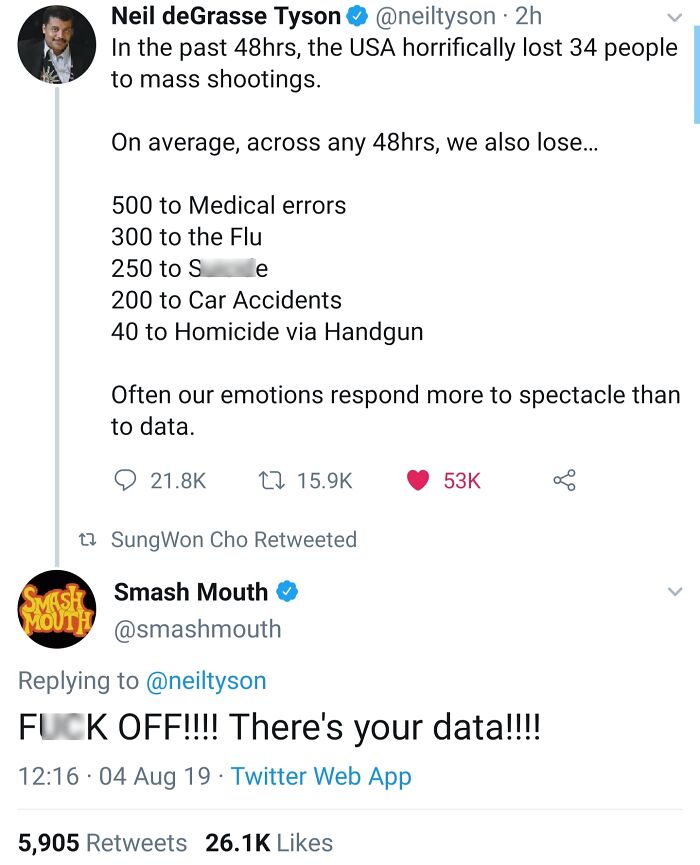Click the 26.1K Likes count

click(x=269, y=842)
